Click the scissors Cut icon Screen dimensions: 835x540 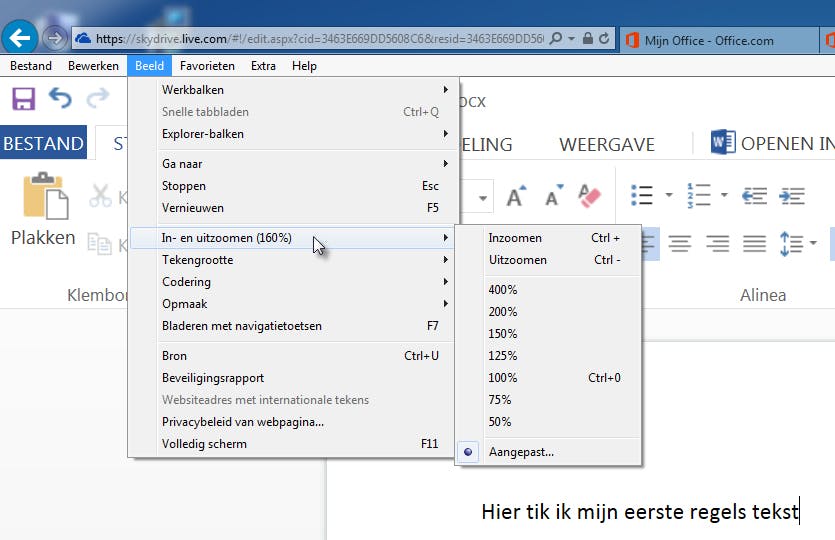[x=100, y=196]
